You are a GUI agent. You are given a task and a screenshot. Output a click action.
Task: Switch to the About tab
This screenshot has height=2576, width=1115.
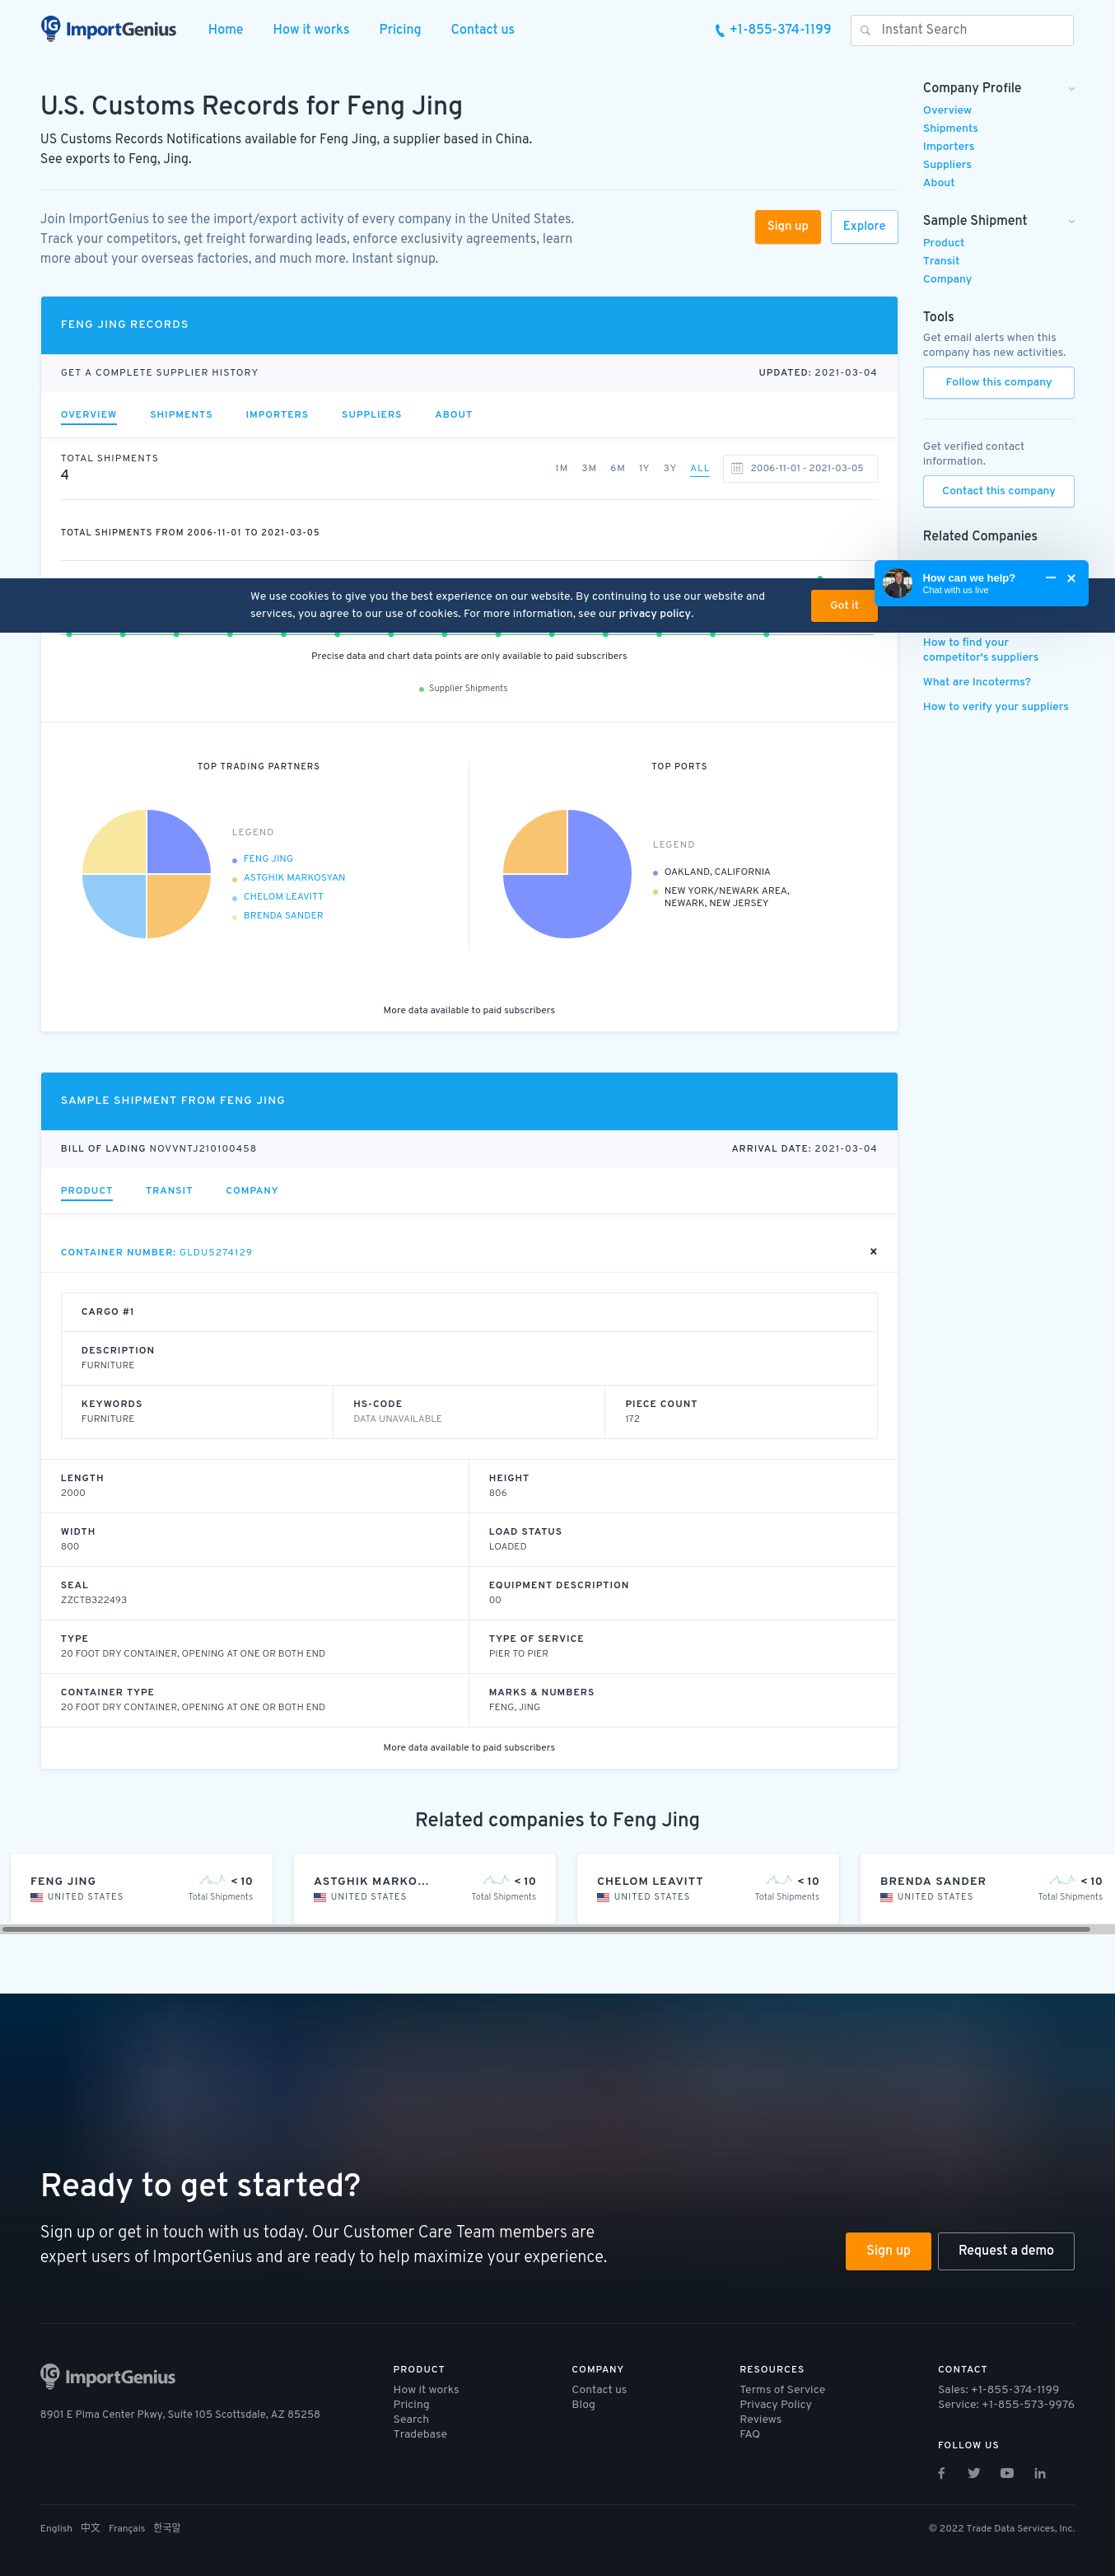pos(453,414)
